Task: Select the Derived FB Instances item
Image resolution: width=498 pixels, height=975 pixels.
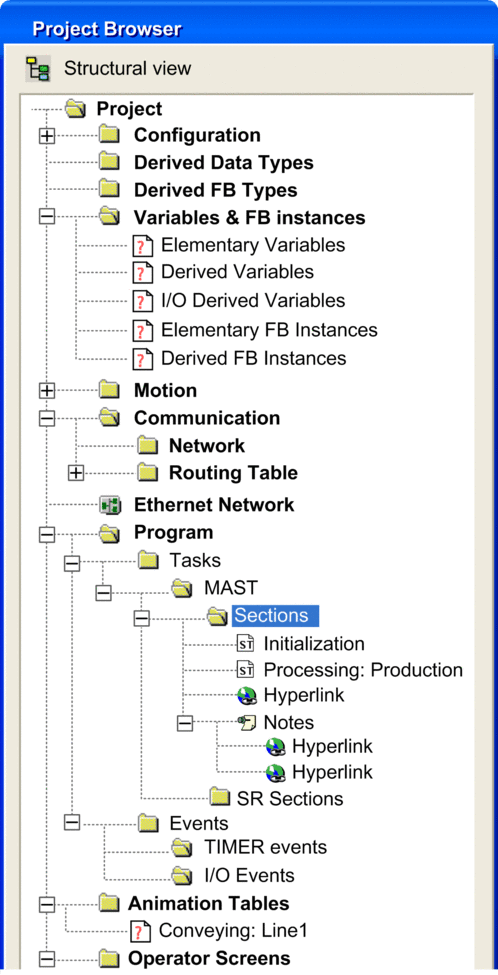Action: point(254,358)
